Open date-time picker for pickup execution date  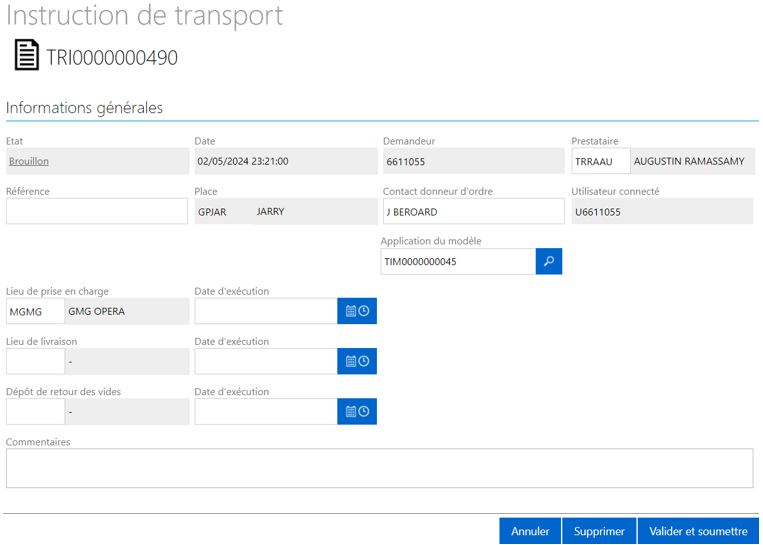pos(357,311)
